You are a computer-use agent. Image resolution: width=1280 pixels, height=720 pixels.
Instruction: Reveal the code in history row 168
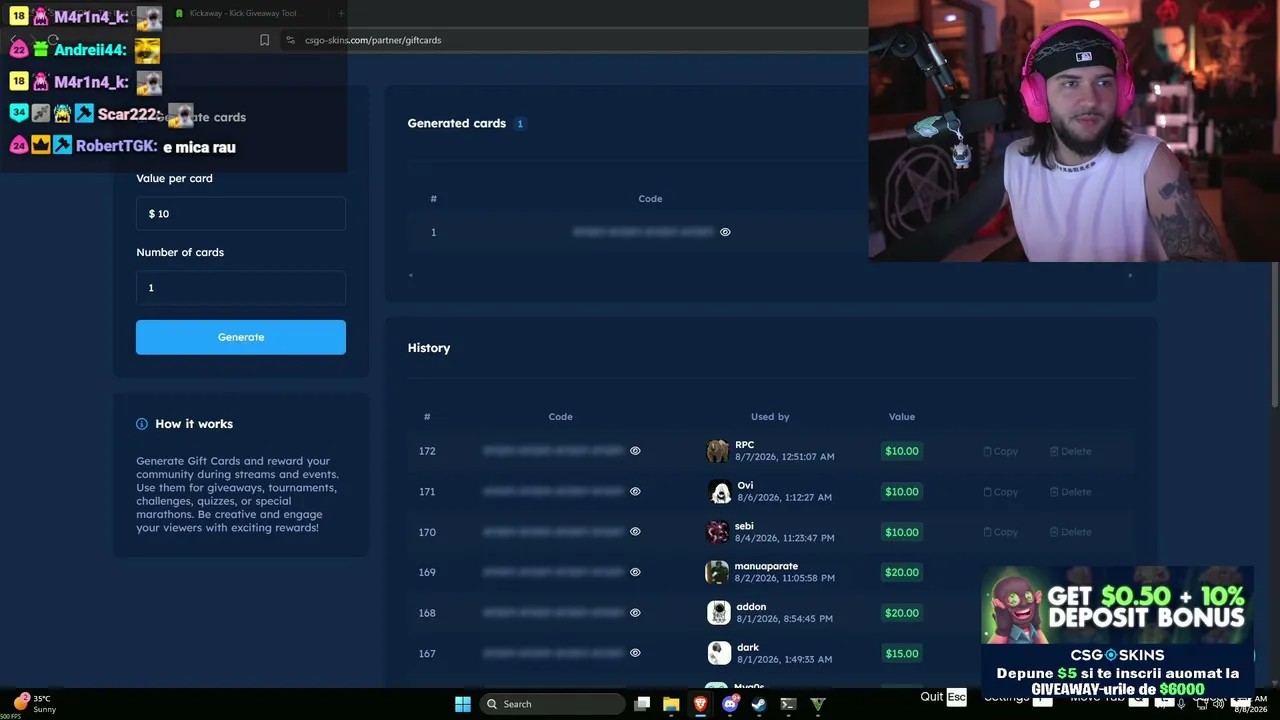pyautogui.click(x=635, y=613)
